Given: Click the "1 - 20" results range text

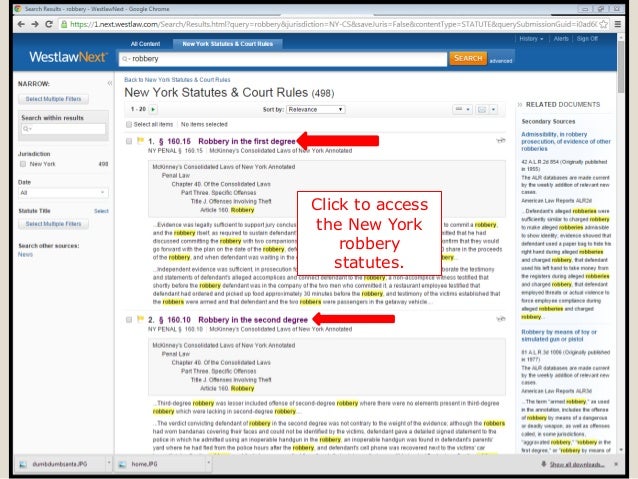Looking at the screenshot, I should click(138, 109).
